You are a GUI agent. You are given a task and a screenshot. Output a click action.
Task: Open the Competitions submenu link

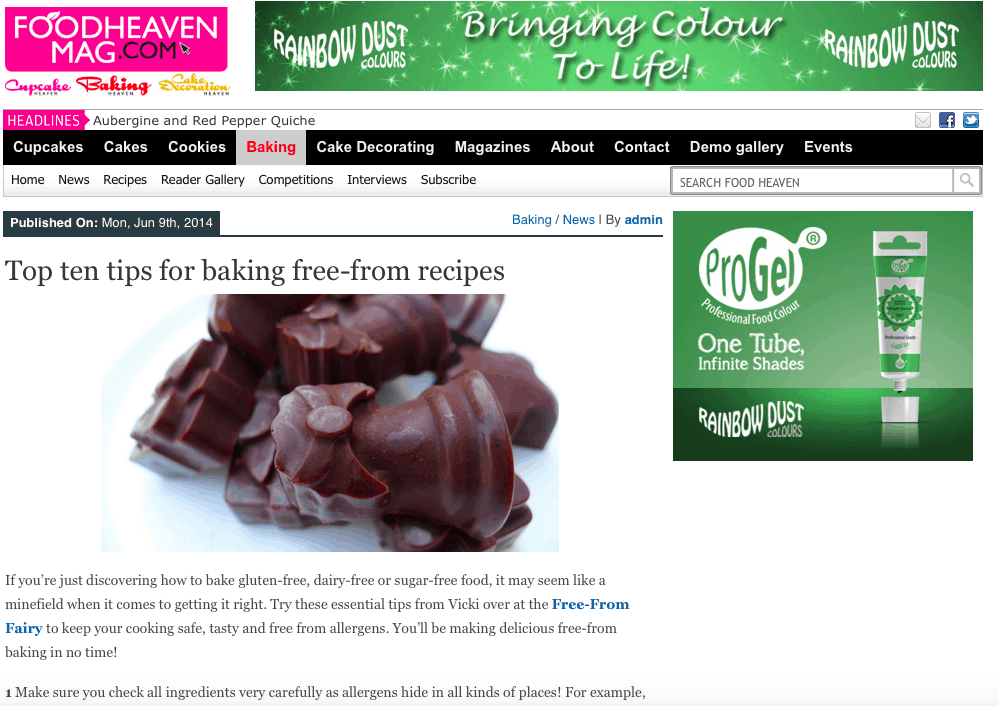pos(295,180)
